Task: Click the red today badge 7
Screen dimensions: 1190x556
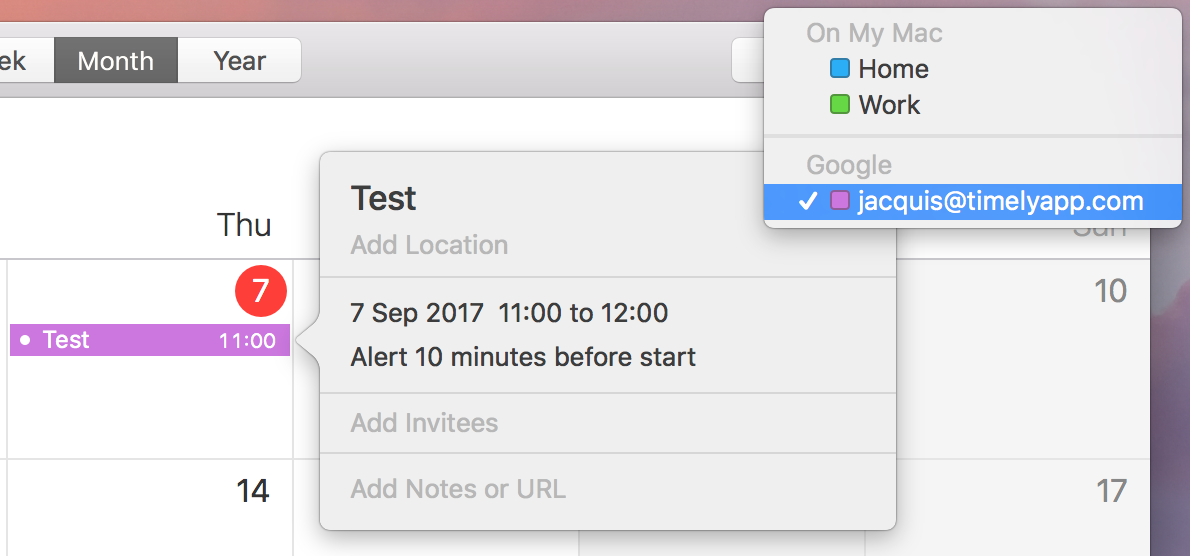Action: 260,291
